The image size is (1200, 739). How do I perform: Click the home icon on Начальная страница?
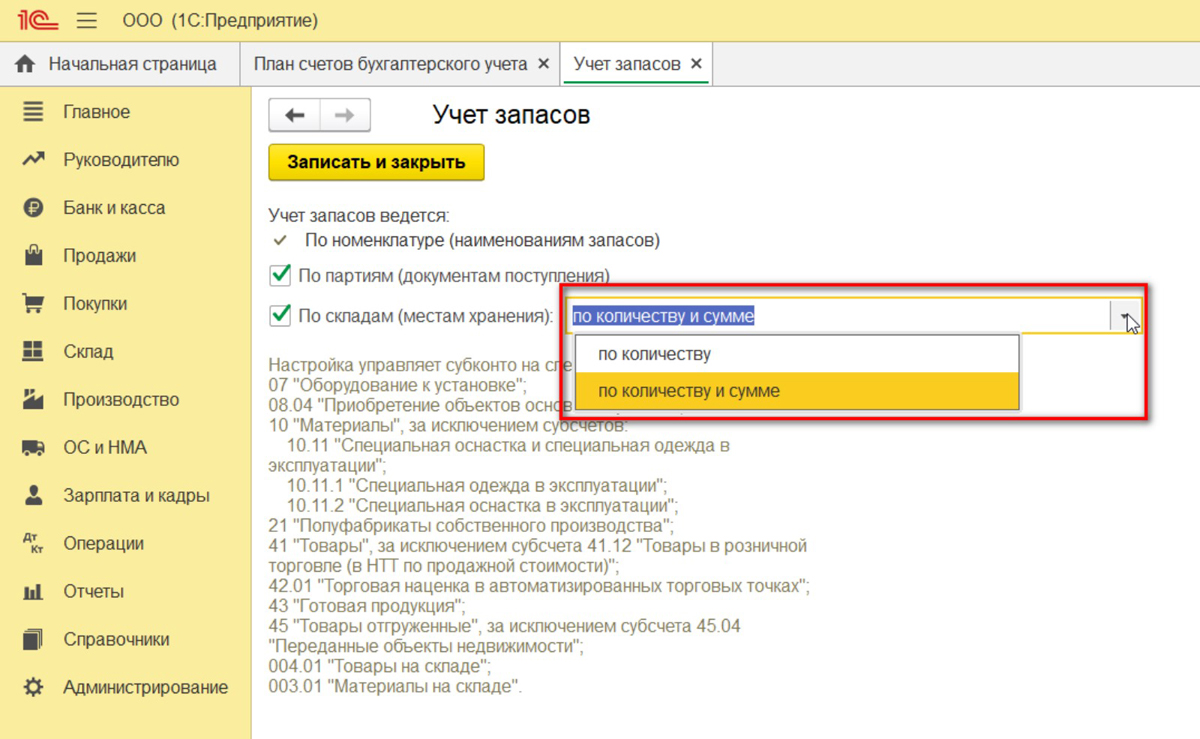[26, 64]
